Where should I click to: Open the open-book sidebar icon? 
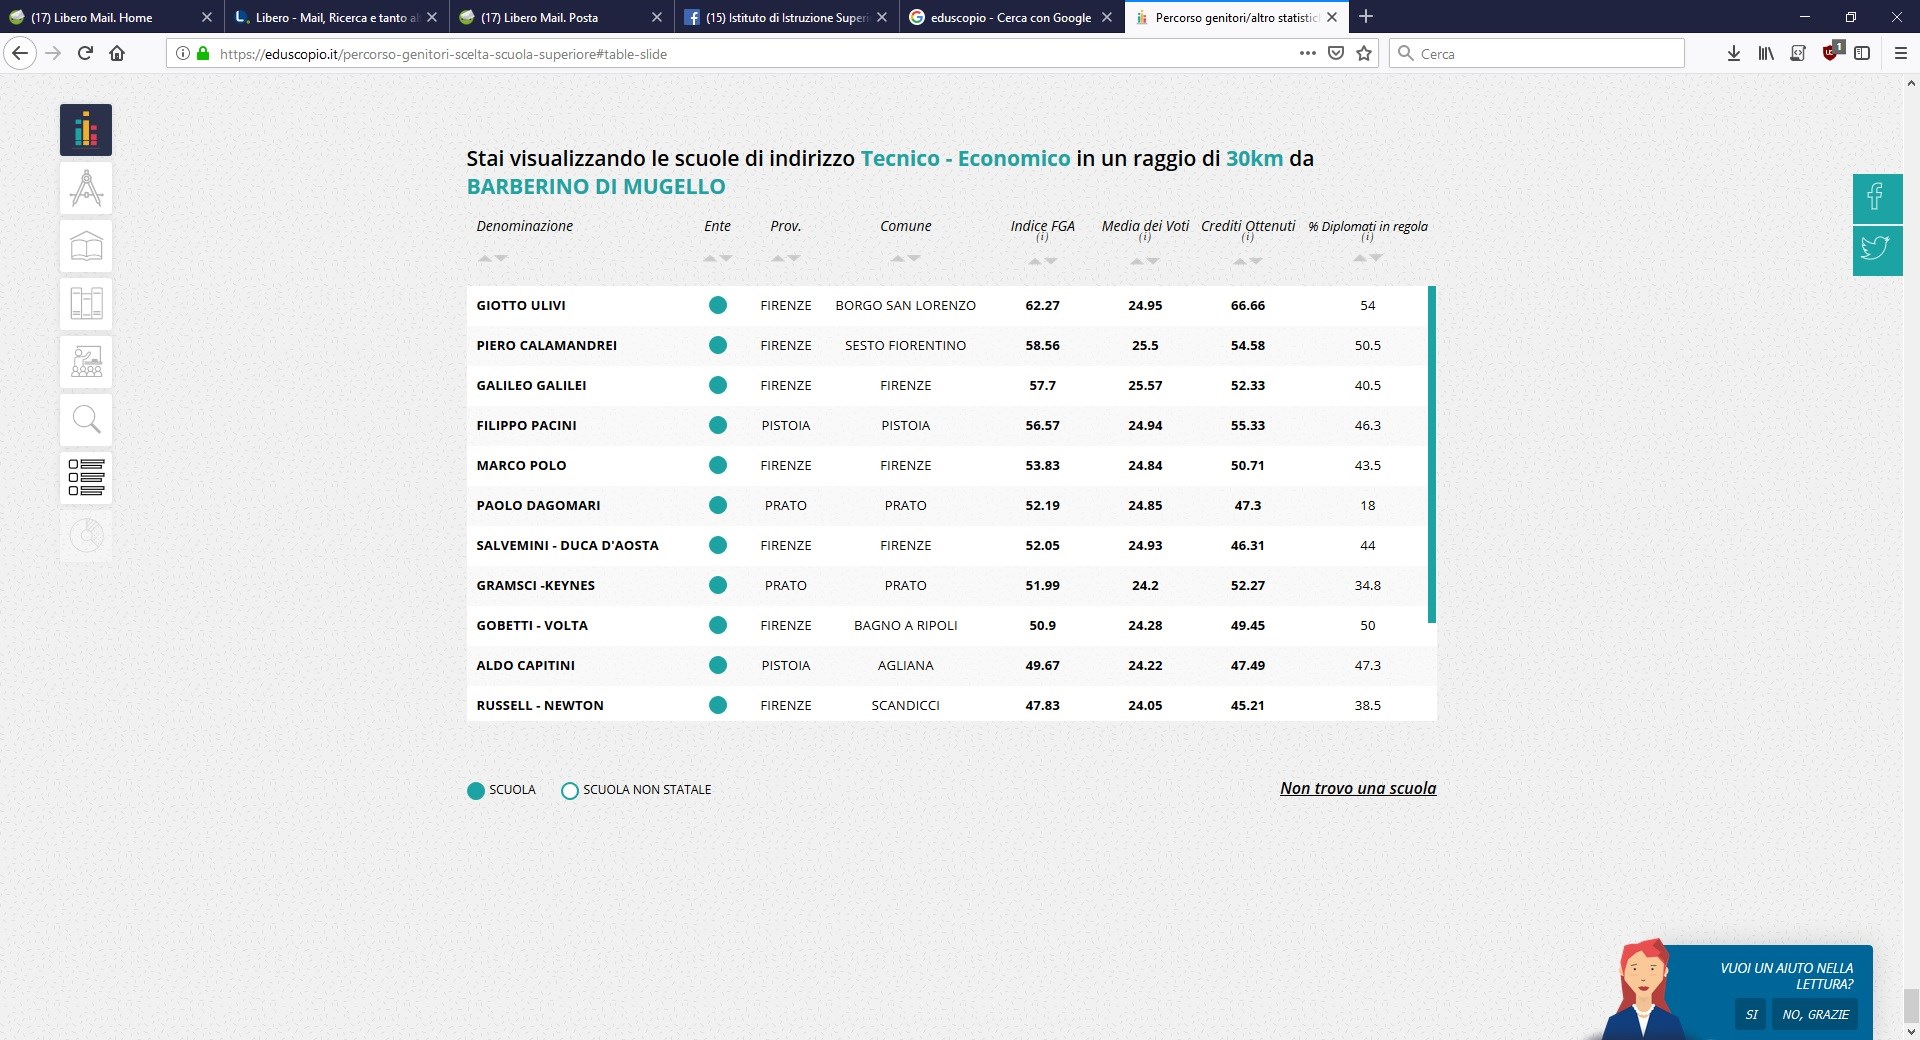(x=86, y=246)
